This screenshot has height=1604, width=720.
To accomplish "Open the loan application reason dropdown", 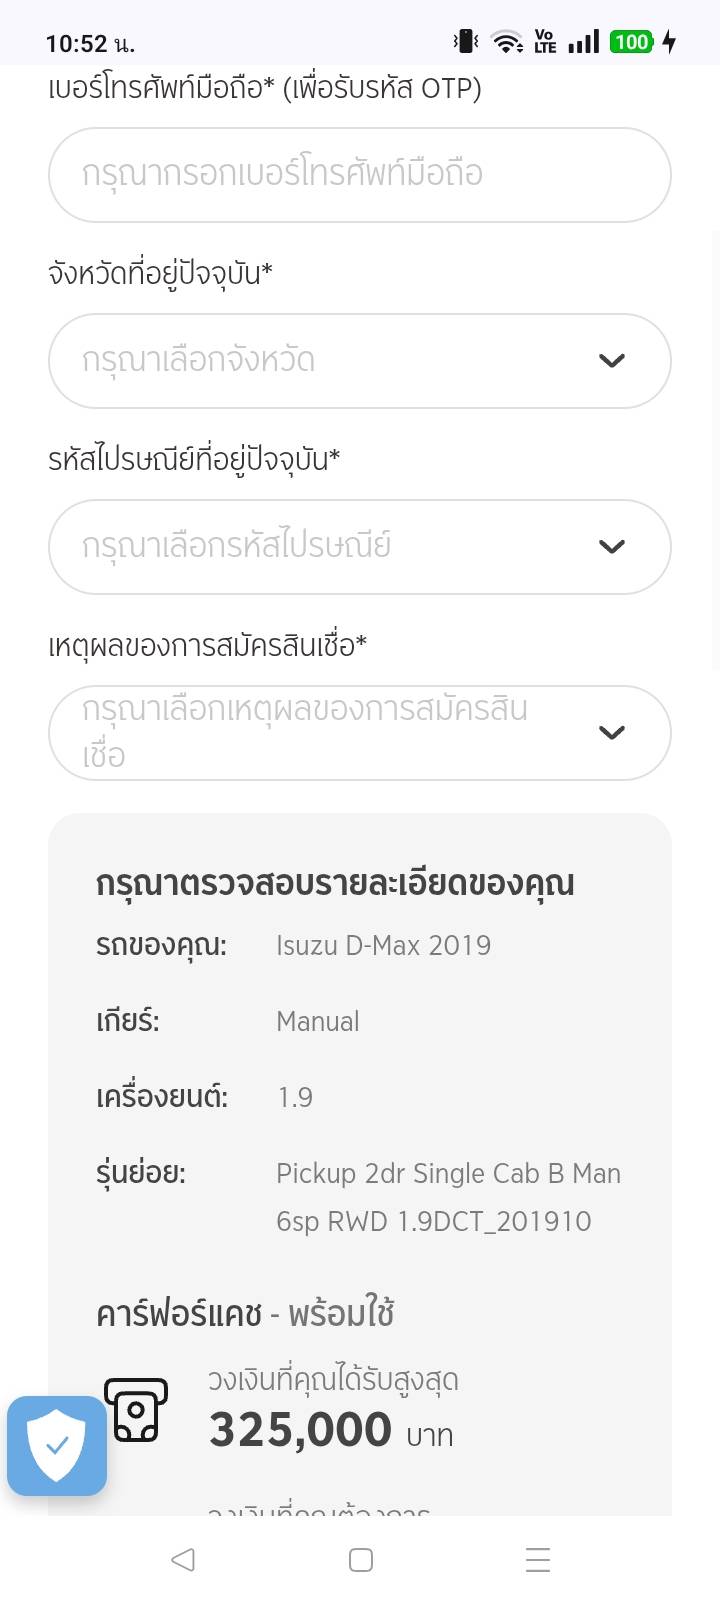I will (330, 733).
